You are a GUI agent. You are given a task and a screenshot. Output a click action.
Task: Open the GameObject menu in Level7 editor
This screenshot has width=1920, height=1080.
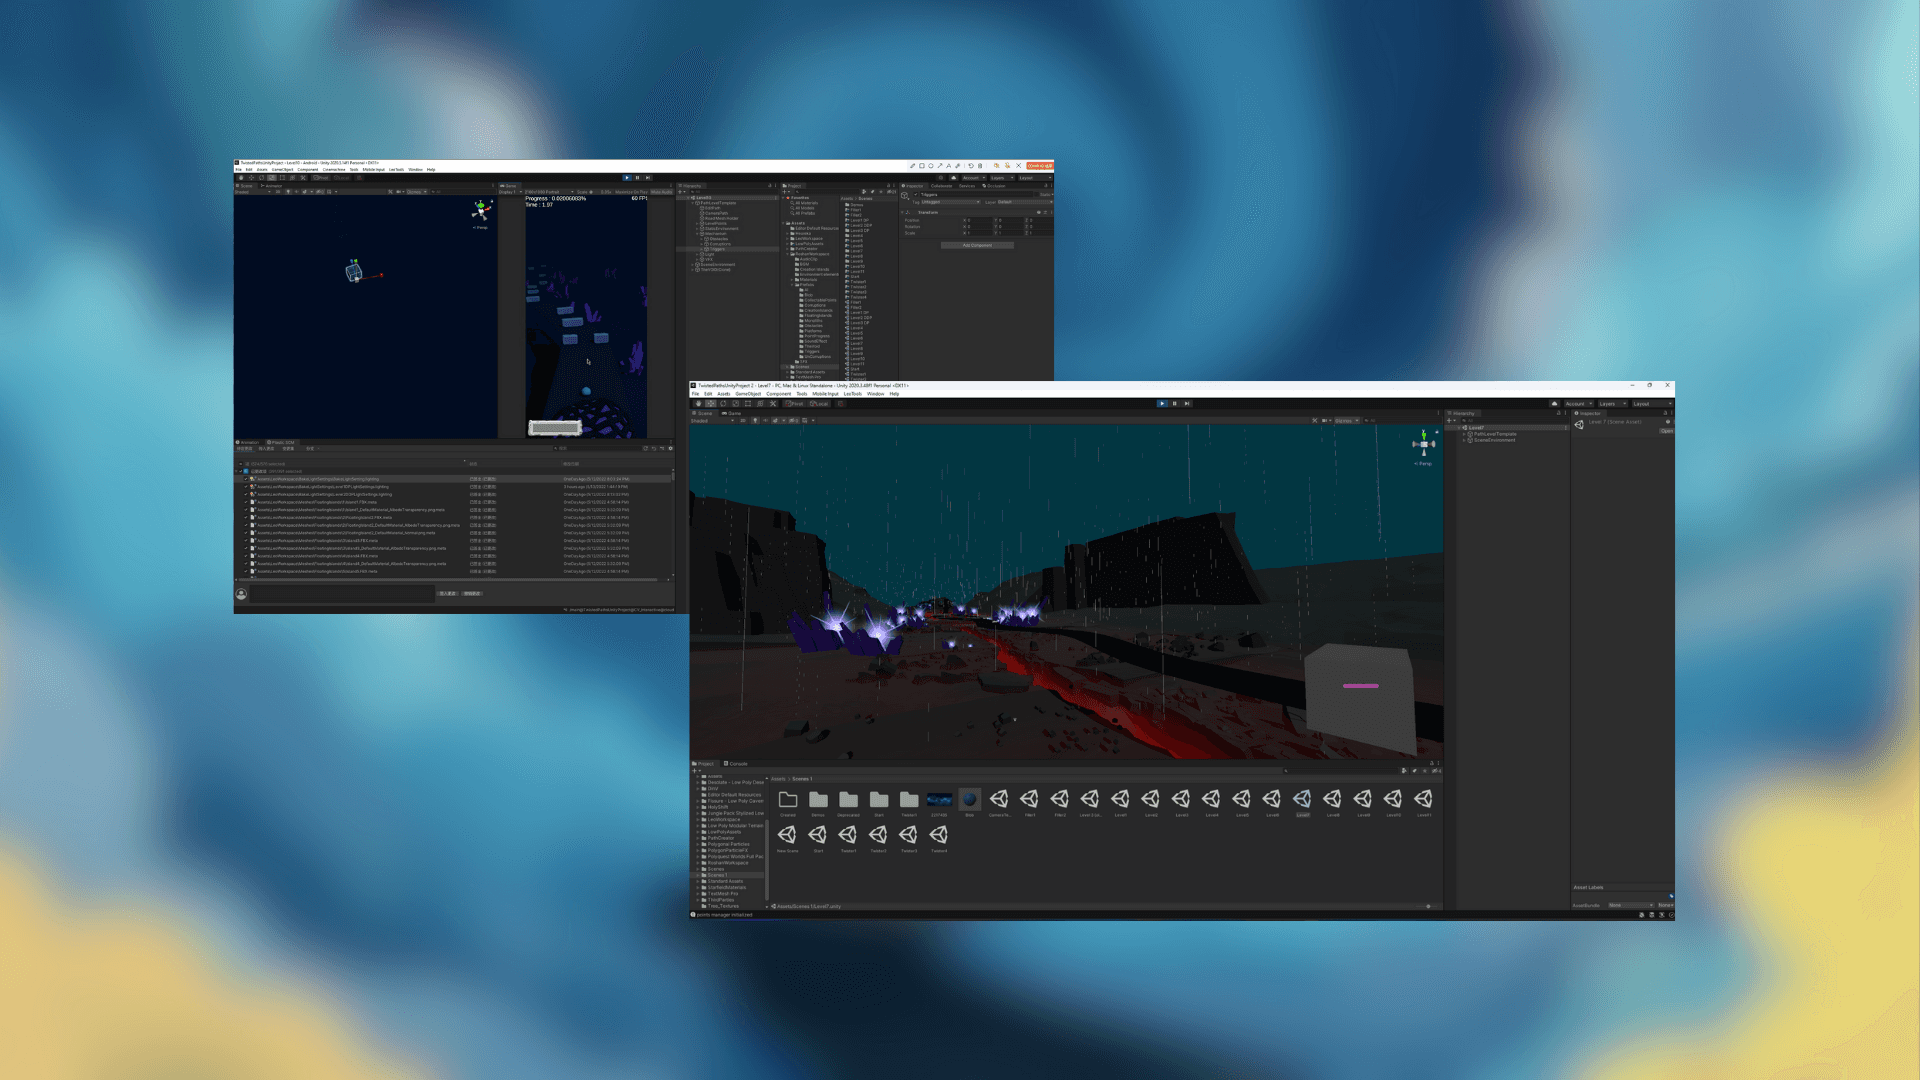pyautogui.click(x=747, y=394)
